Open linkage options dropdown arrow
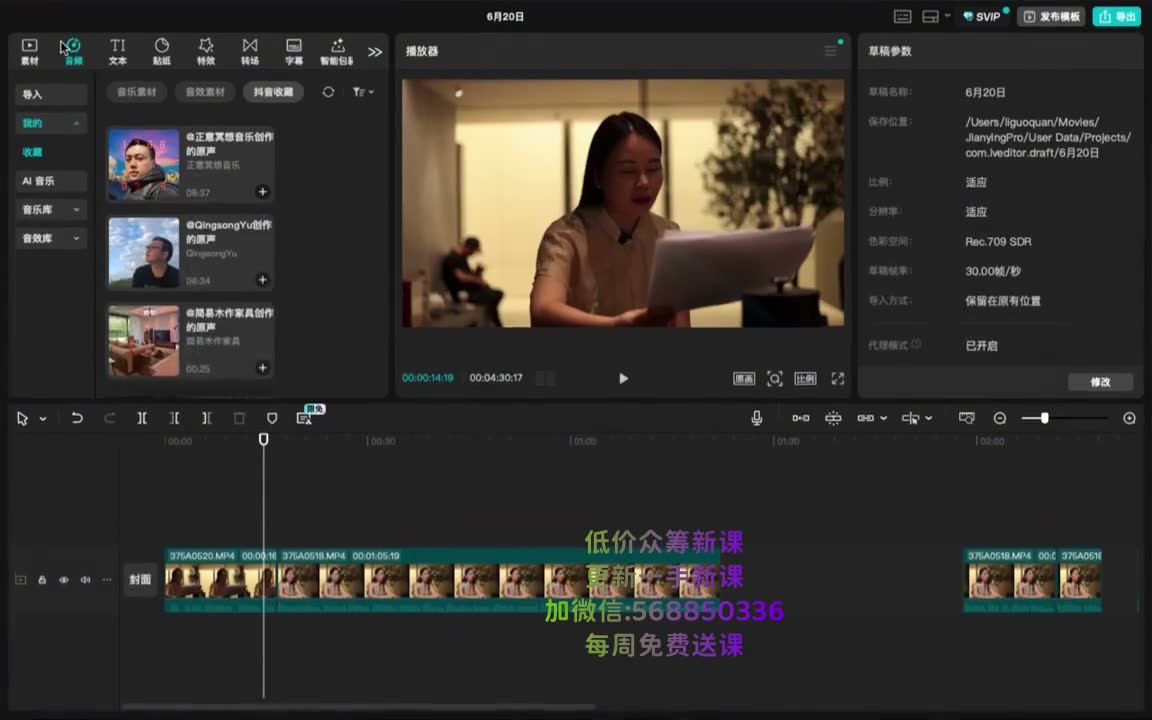This screenshot has height=720, width=1152. point(884,419)
